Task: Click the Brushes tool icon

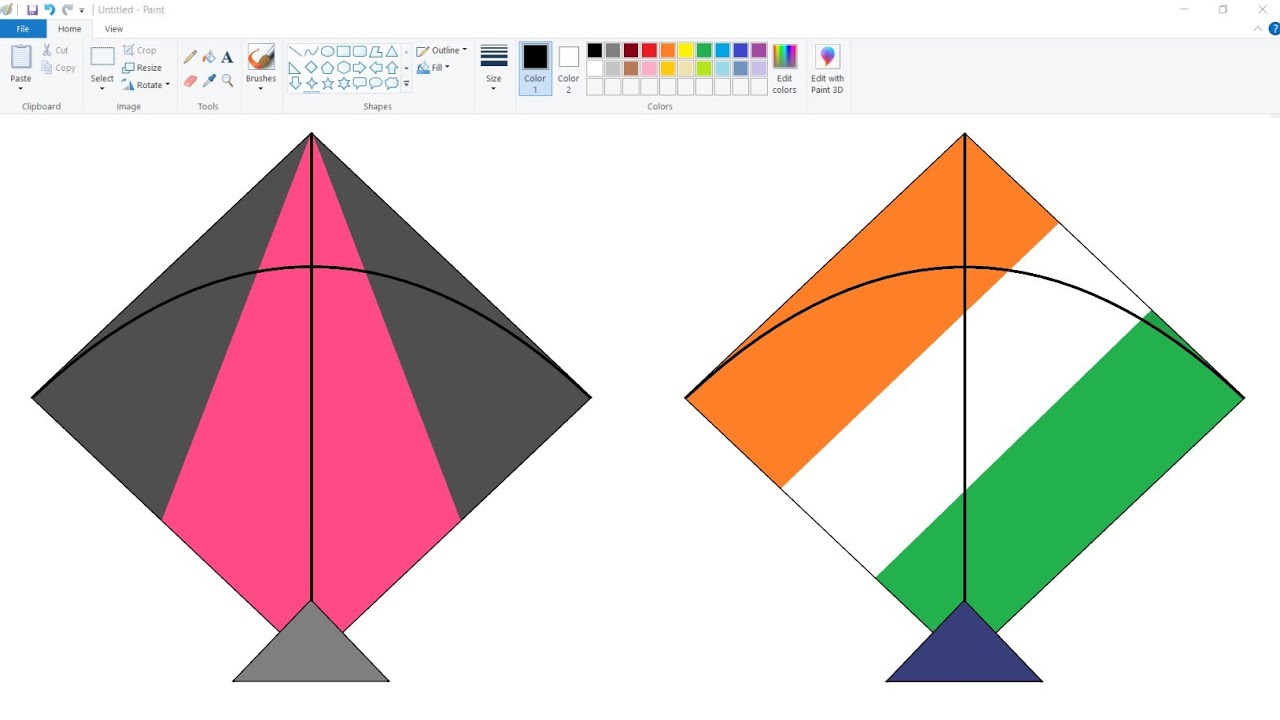Action: (261, 57)
